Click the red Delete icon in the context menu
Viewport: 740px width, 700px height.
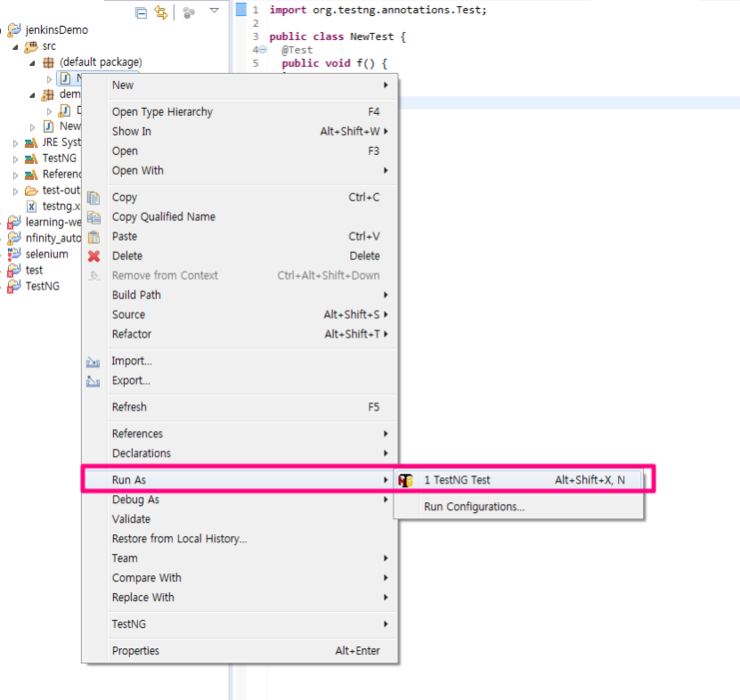pyautogui.click(x=94, y=256)
